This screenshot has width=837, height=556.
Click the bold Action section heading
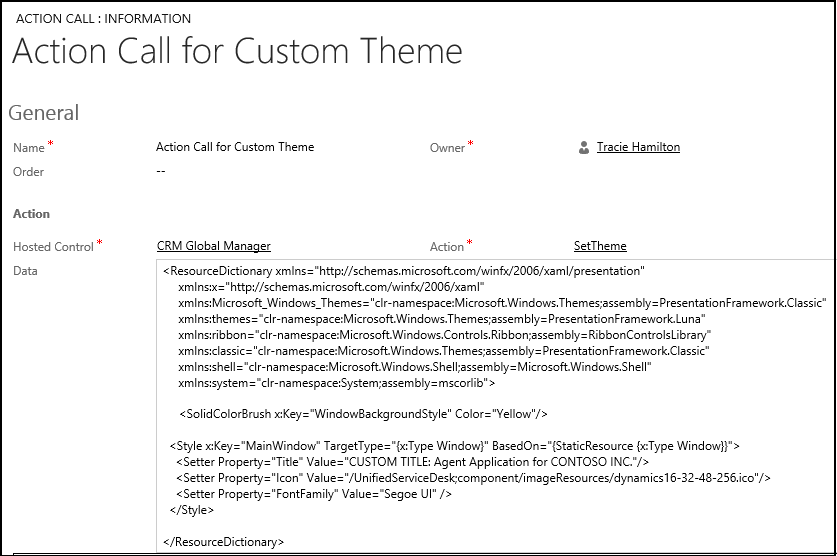pos(31,213)
